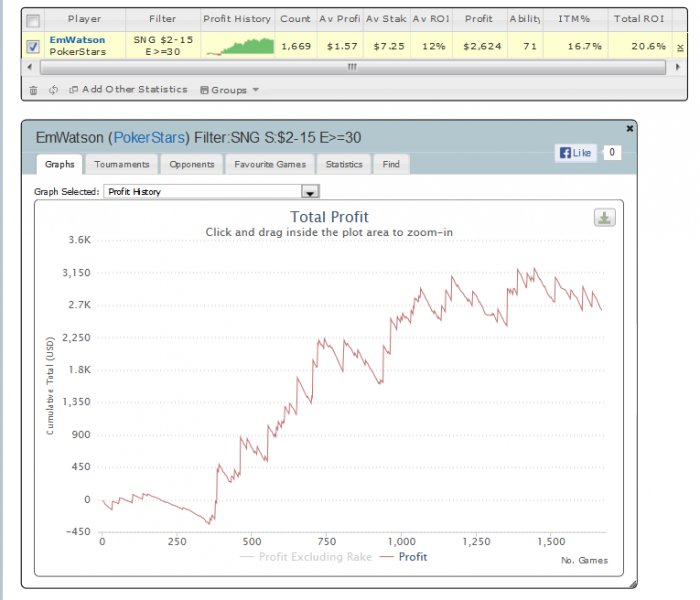Open the Favourite Games tab
Viewport: 700px width, 600px height.
coord(270,164)
